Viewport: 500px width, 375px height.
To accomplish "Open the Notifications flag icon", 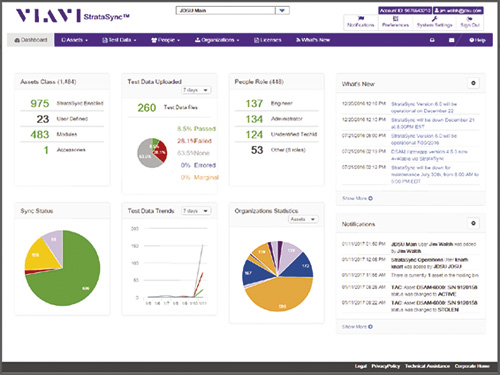I will (361, 19).
